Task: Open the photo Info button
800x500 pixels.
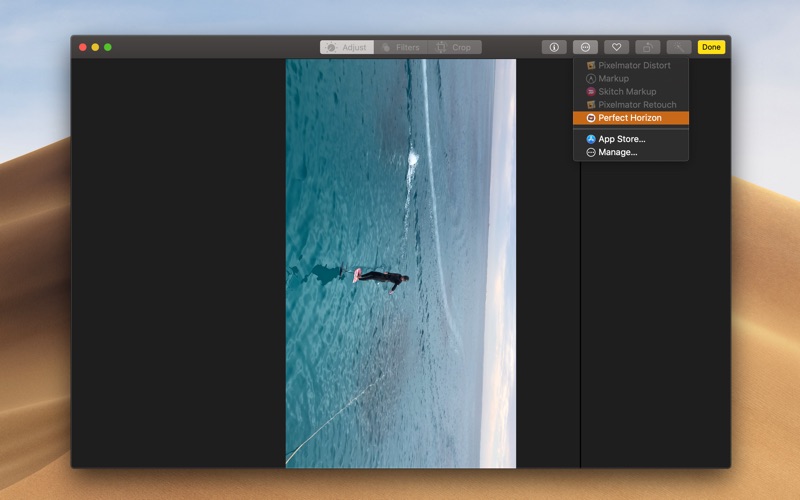Action: coord(554,47)
